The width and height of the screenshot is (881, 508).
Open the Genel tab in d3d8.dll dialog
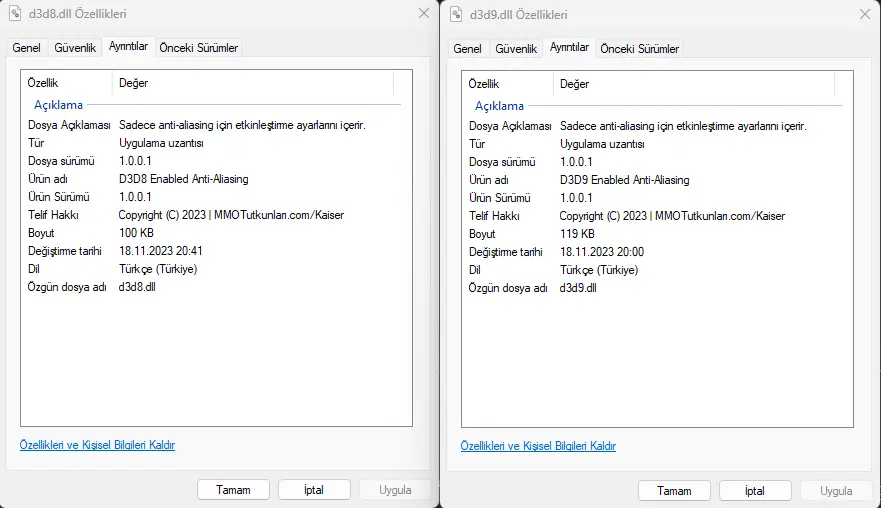pos(27,48)
